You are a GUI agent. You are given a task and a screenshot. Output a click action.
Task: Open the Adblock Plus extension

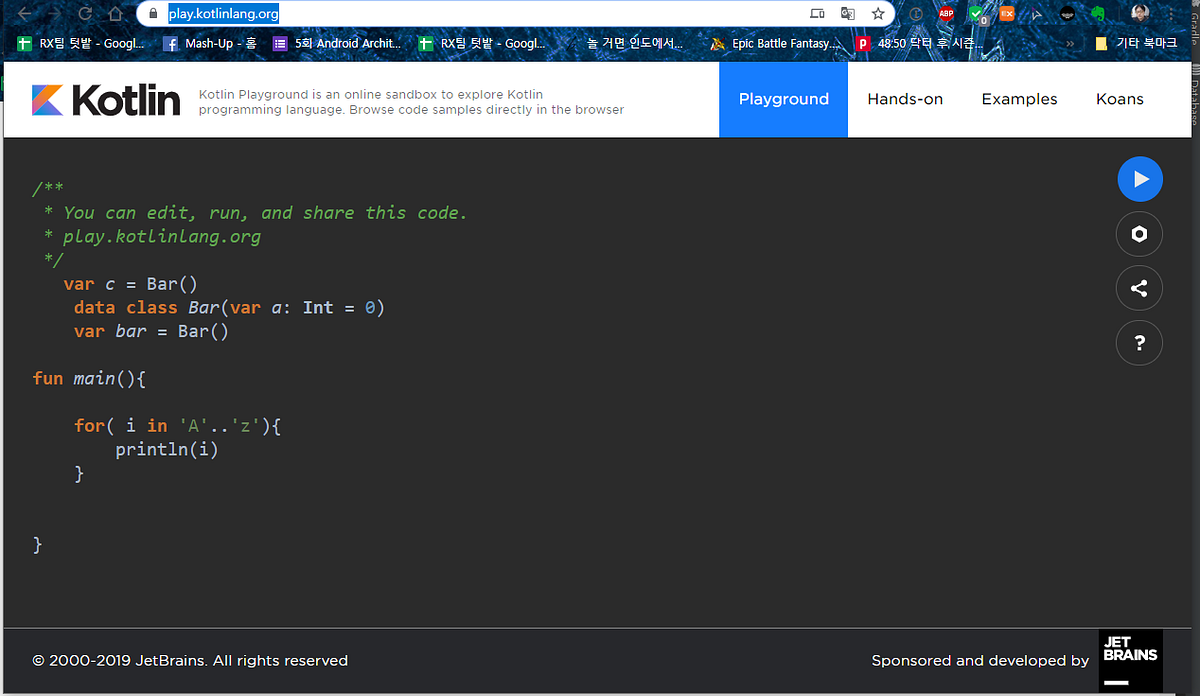[946, 13]
